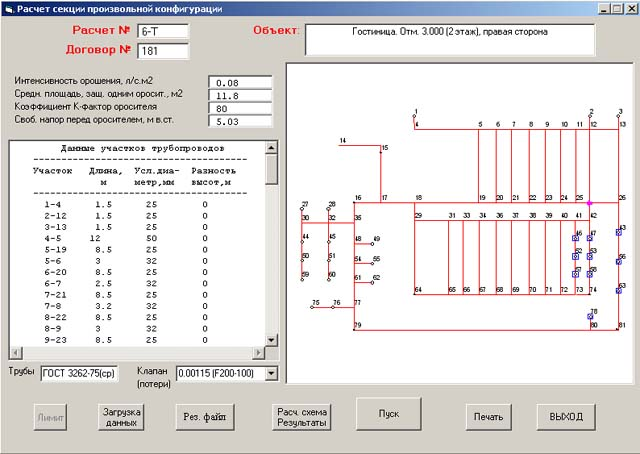Click sprinkler node 57 in the diagram
The width and height of the screenshot is (640, 454).
point(576,274)
